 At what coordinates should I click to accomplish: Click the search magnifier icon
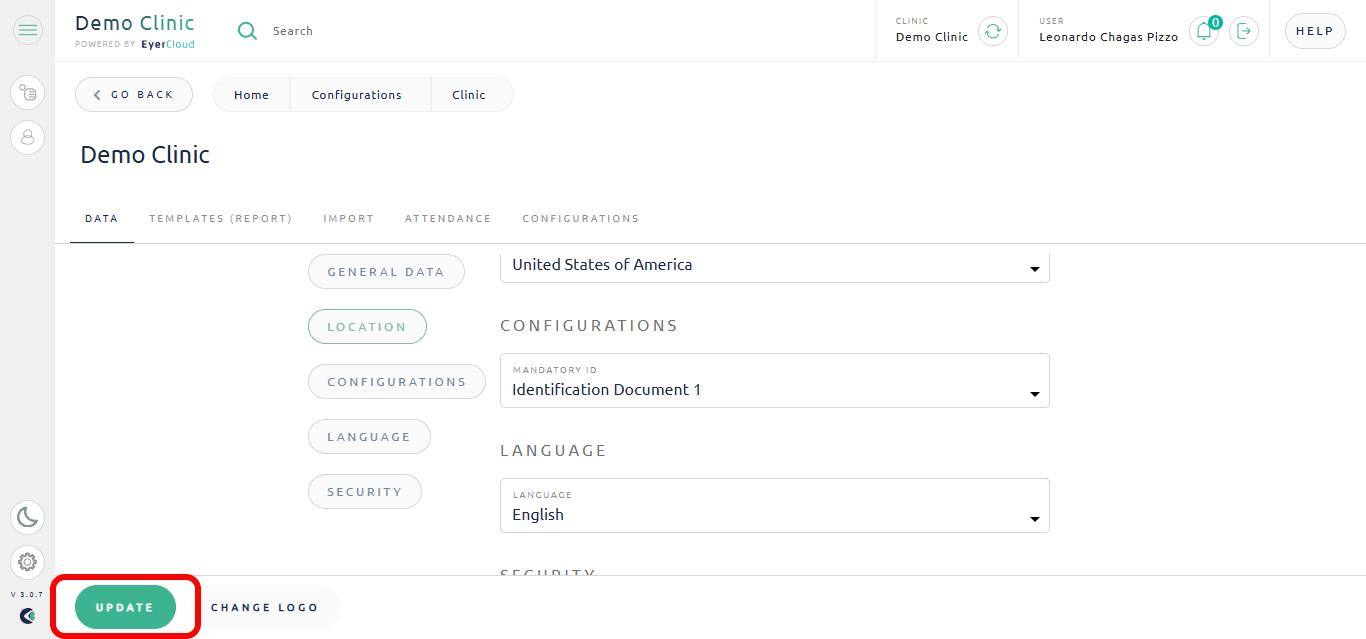(247, 31)
